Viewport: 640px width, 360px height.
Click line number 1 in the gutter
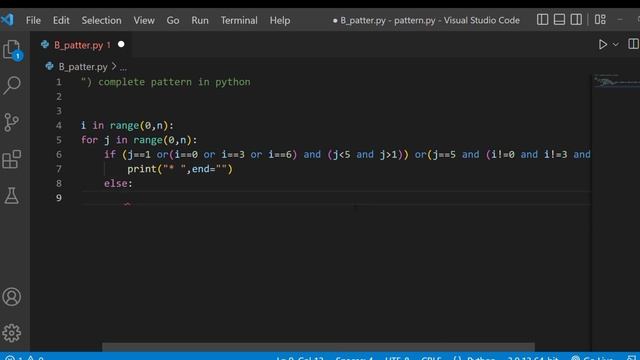59,82
